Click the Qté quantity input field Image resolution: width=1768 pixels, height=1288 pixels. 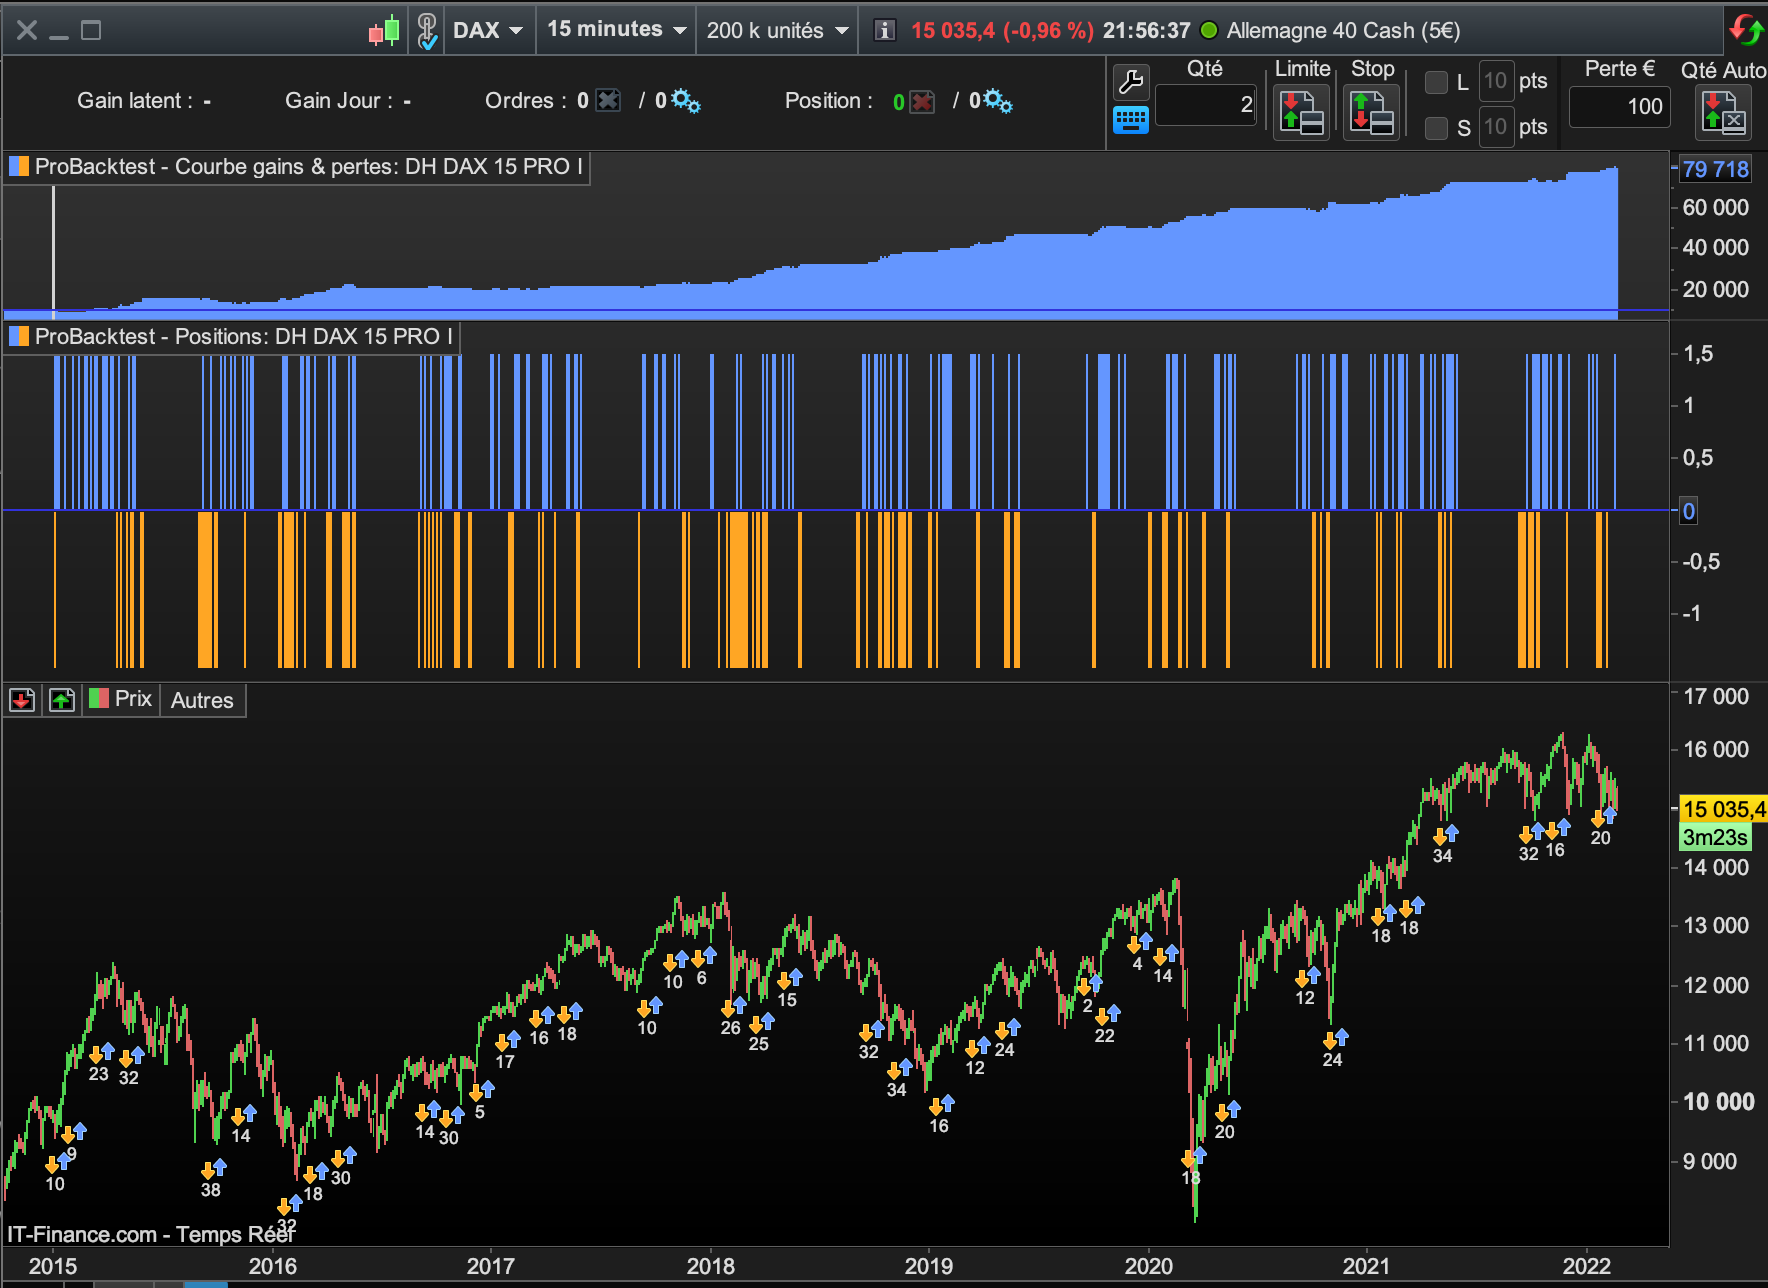1205,105
